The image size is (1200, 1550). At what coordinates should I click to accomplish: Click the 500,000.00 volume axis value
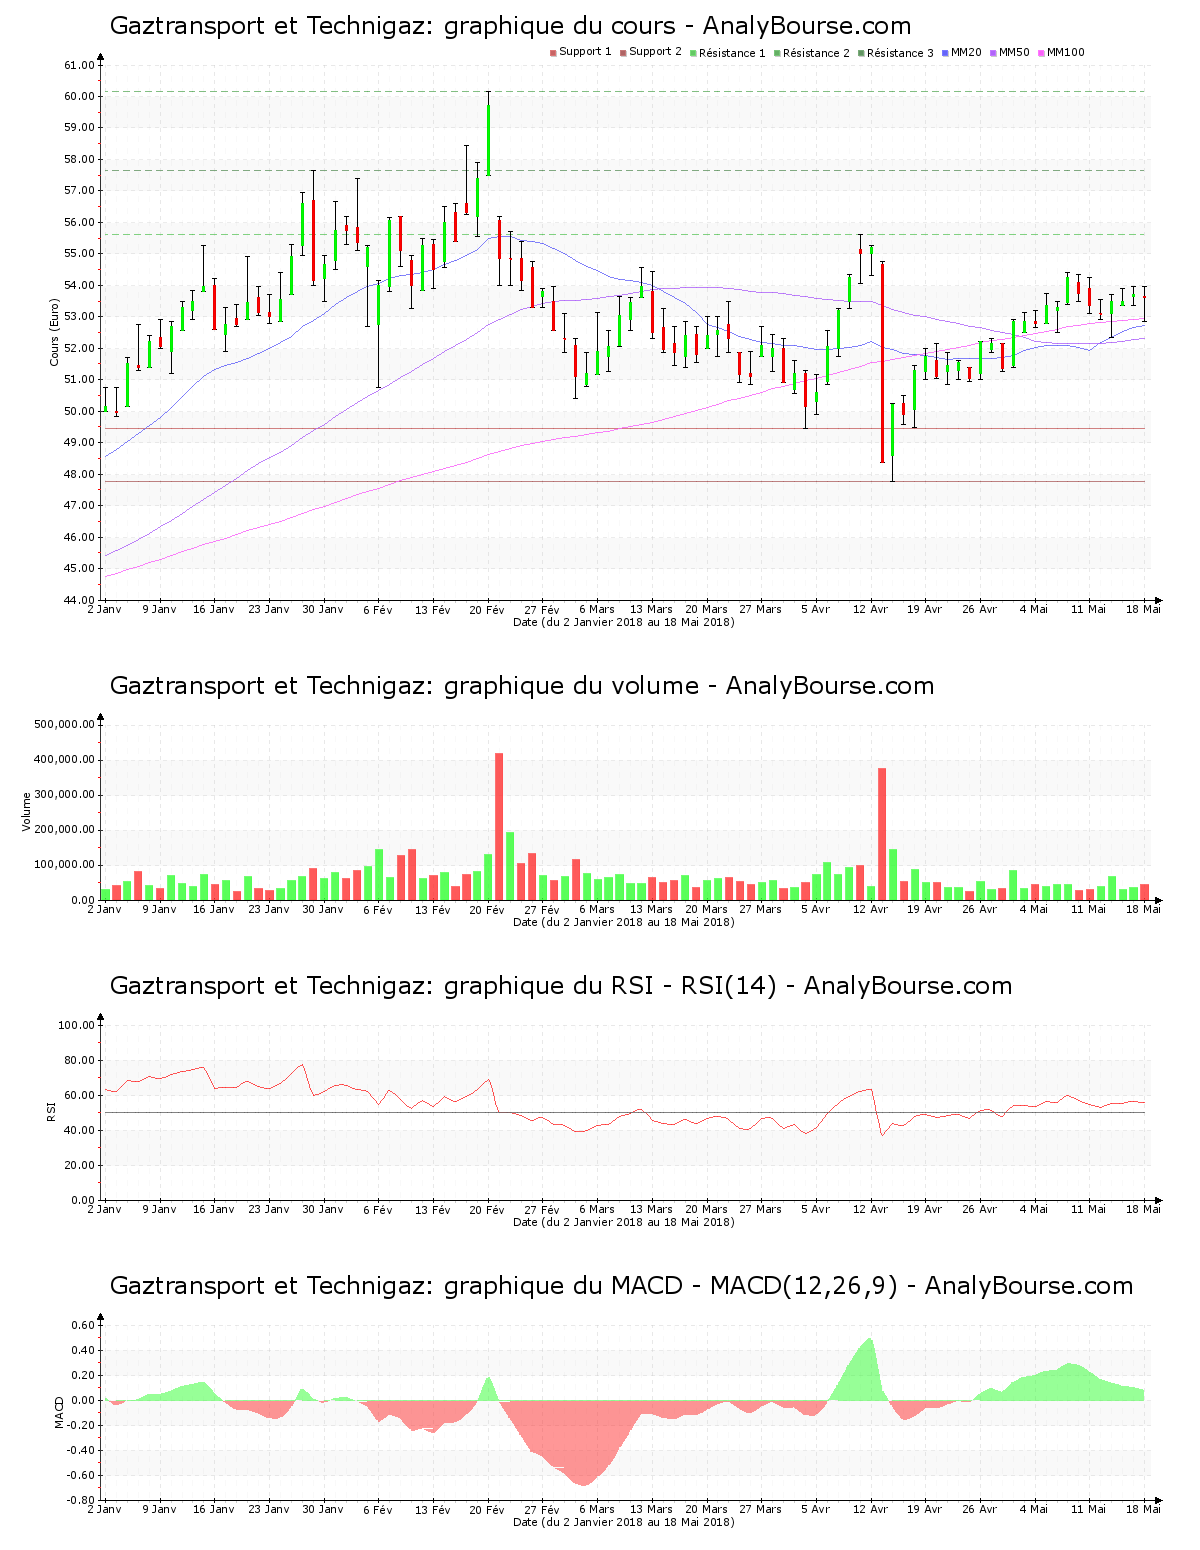pyautogui.click(x=64, y=724)
